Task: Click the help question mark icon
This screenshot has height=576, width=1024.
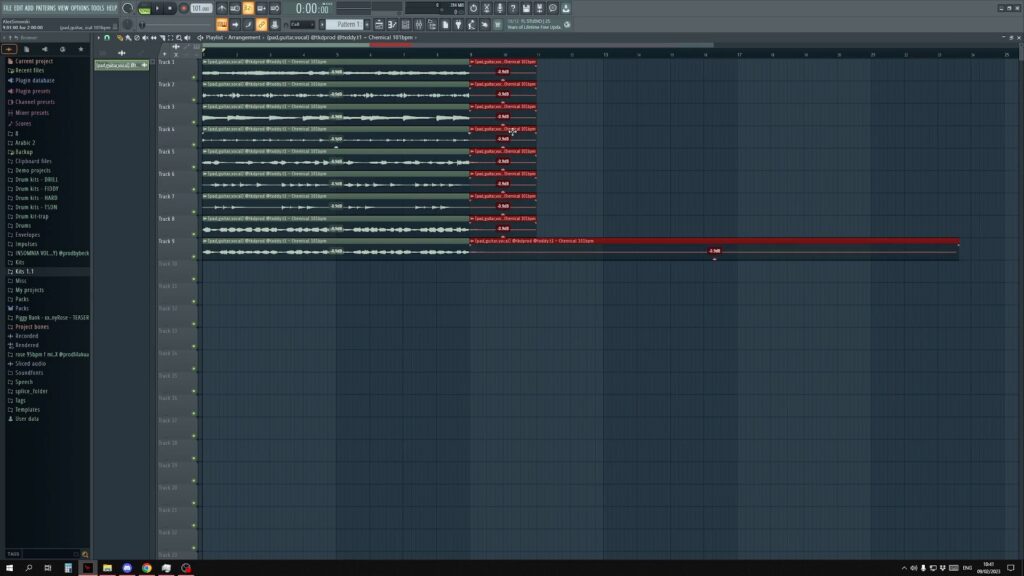Action: [x=513, y=8]
